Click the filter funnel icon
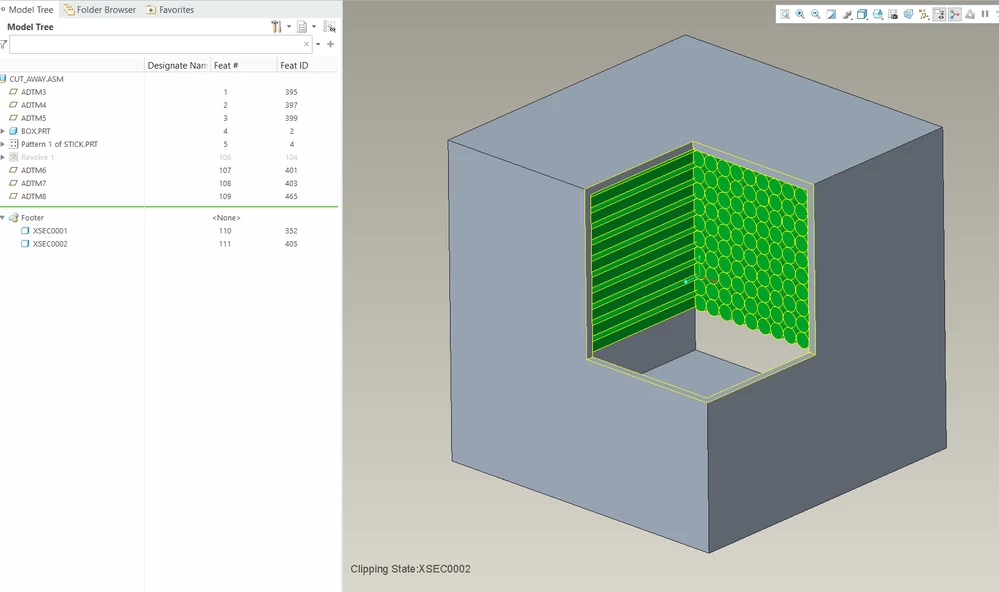Viewport: 999px width, 592px height. tap(4, 44)
